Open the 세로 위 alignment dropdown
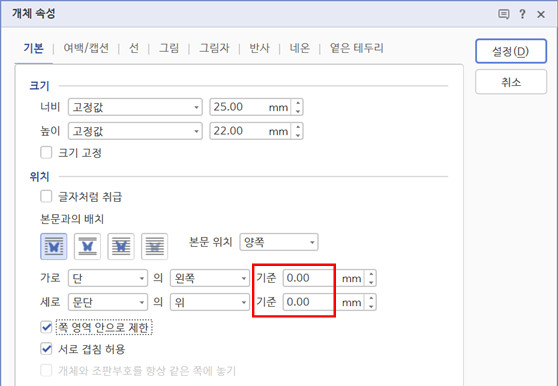The height and width of the screenshot is (386, 558). coord(210,302)
